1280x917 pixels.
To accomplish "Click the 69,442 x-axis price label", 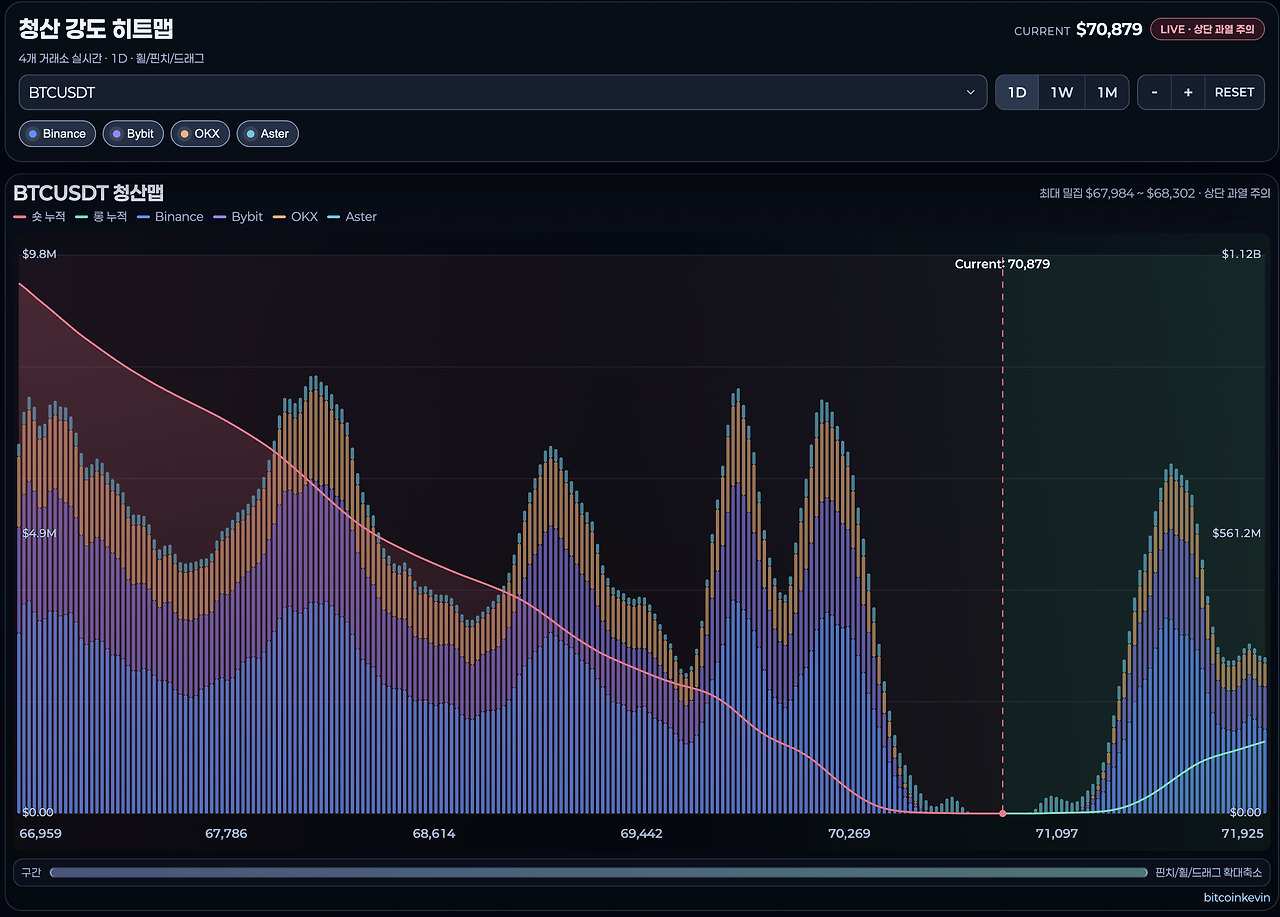I will coord(641,834).
